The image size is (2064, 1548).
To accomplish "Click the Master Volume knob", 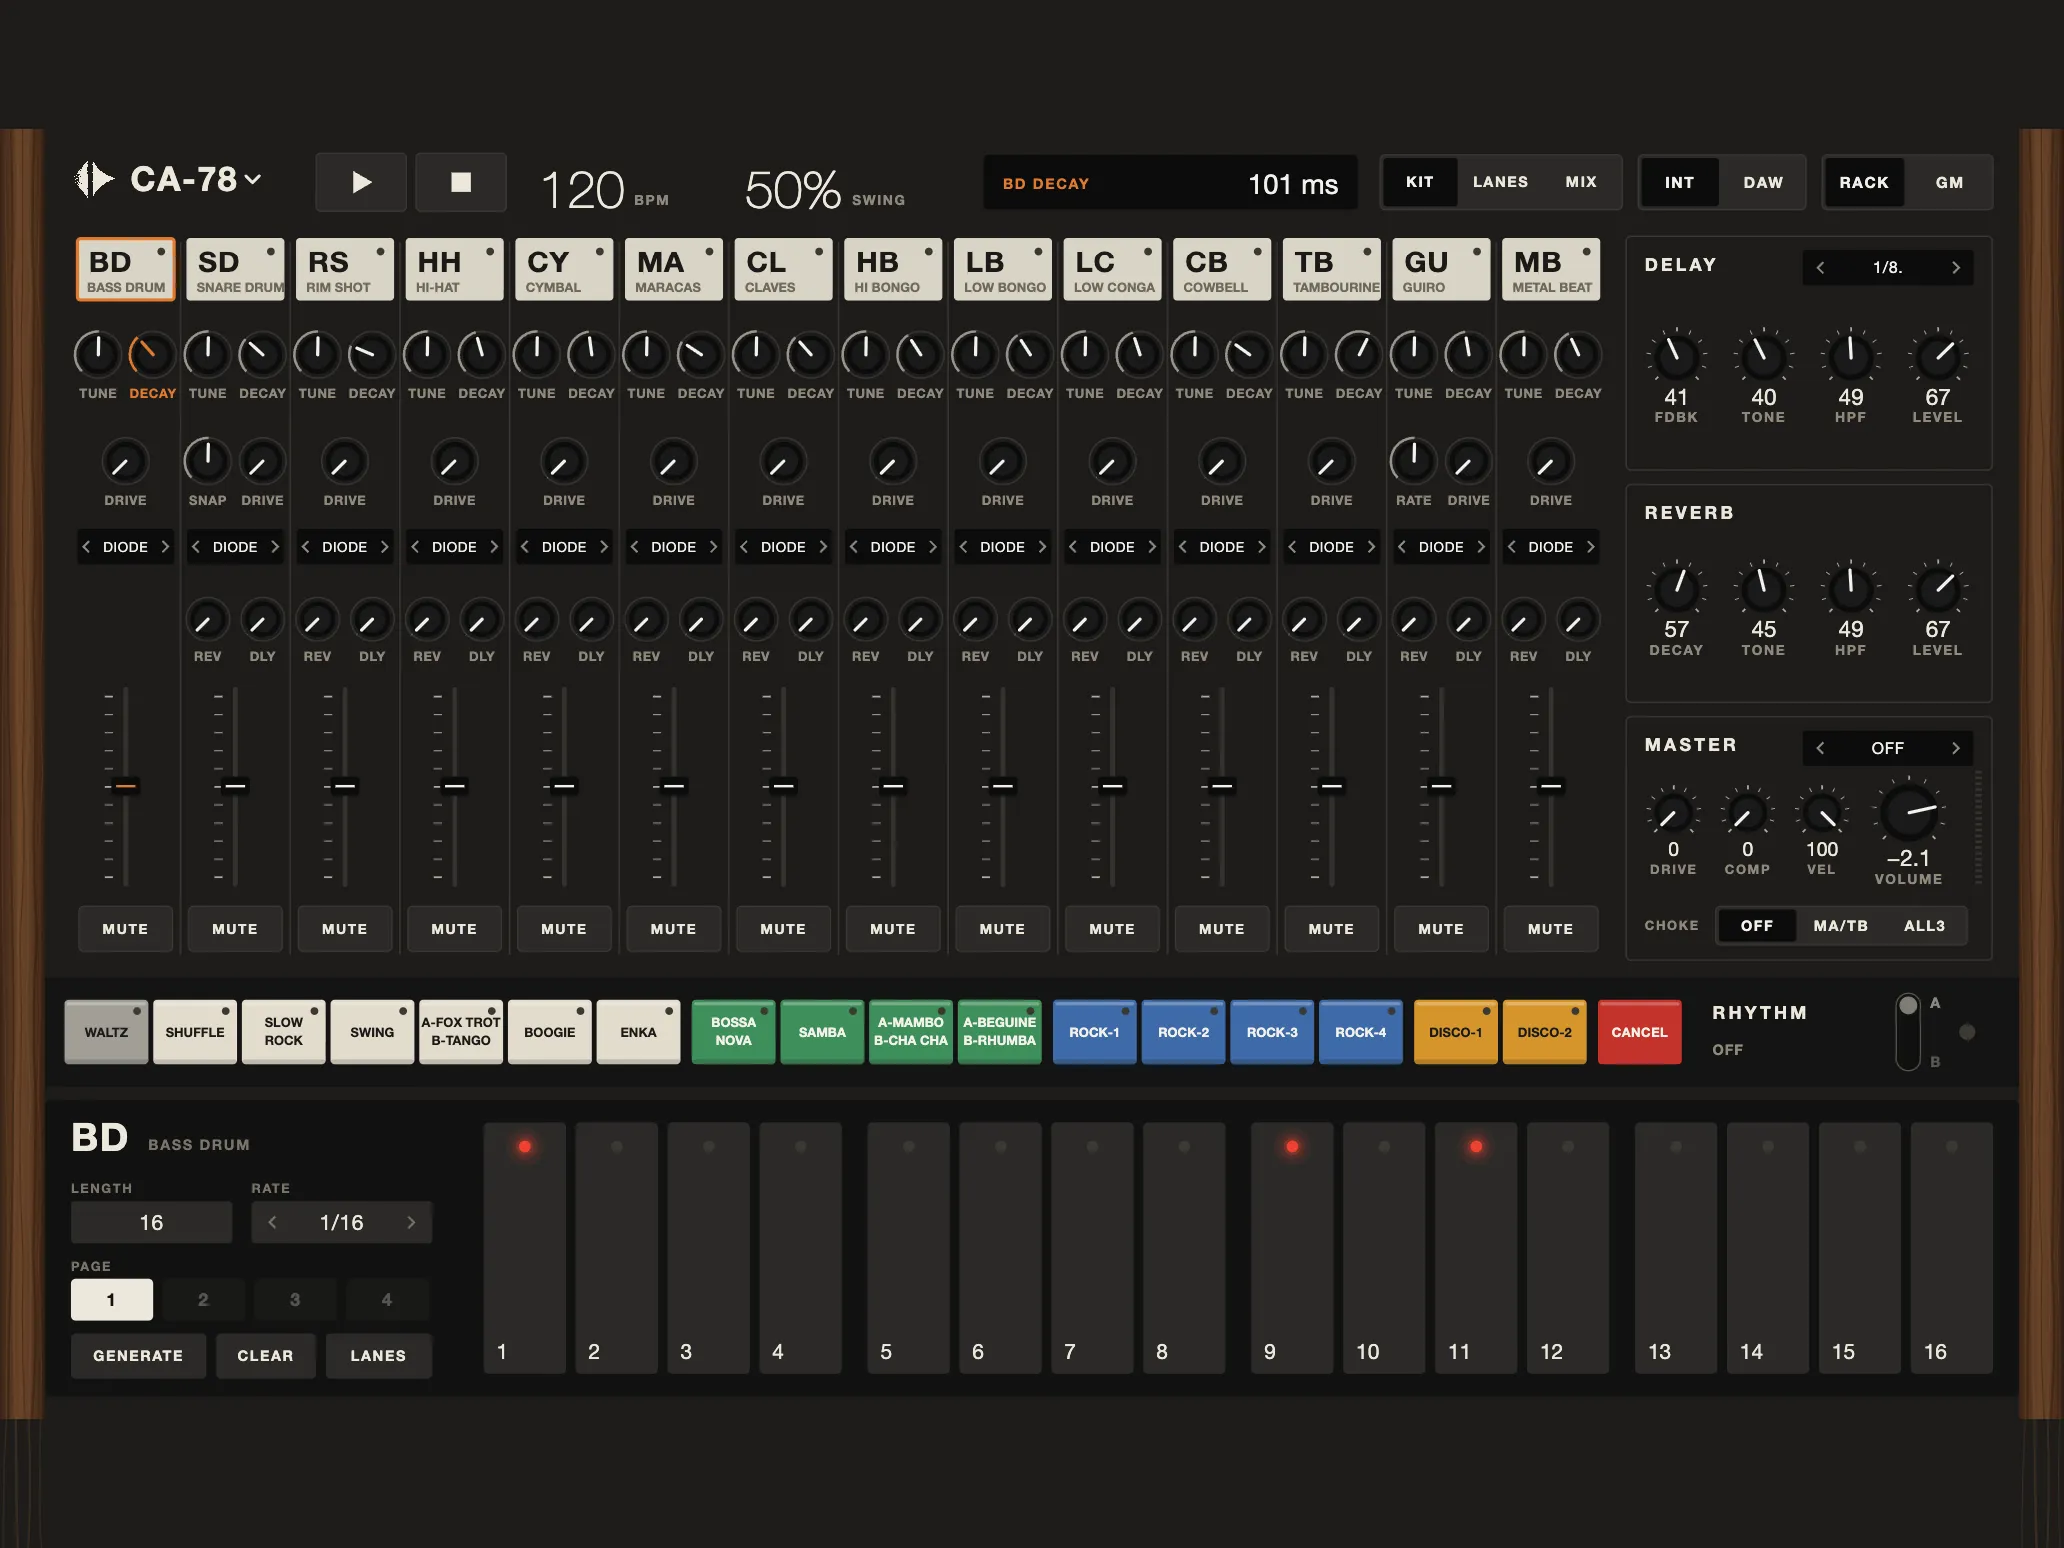I will click(x=1908, y=812).
